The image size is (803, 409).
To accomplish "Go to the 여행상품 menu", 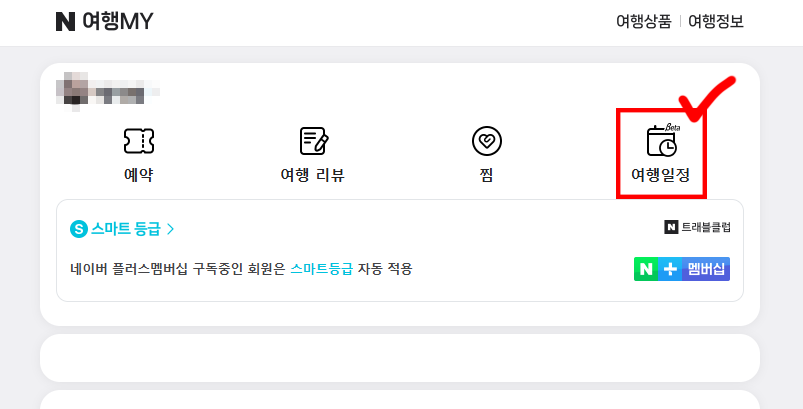I will pyautogui.click(x=643, y=22).
